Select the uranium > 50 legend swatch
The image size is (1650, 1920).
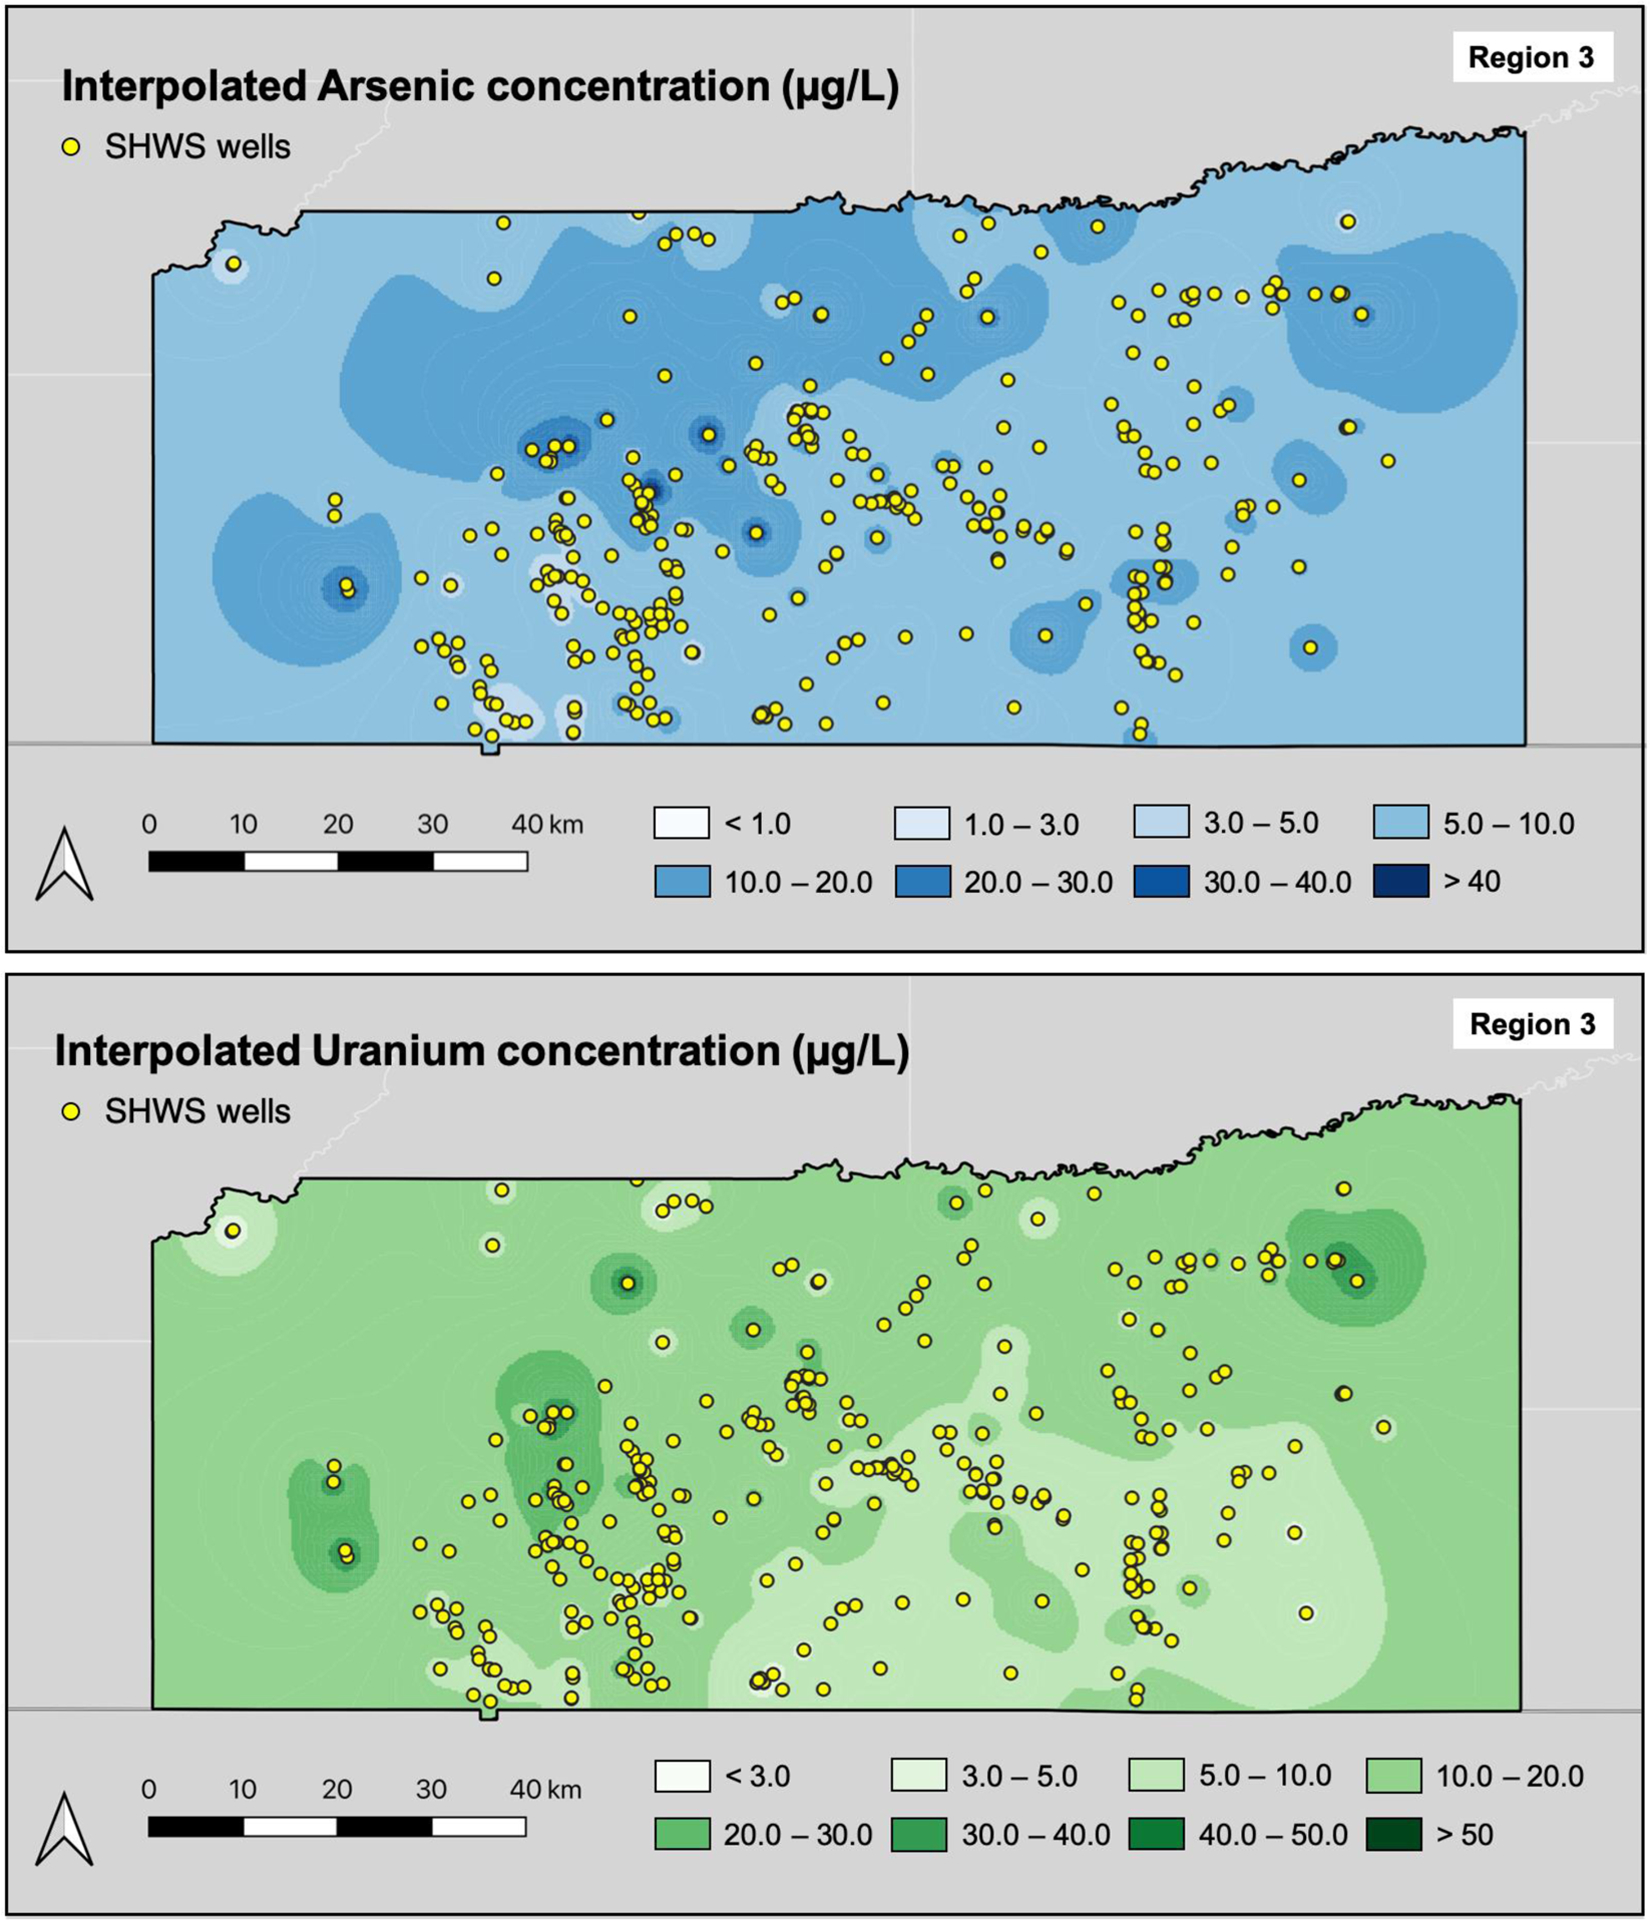click(x=1394, y=1835)
